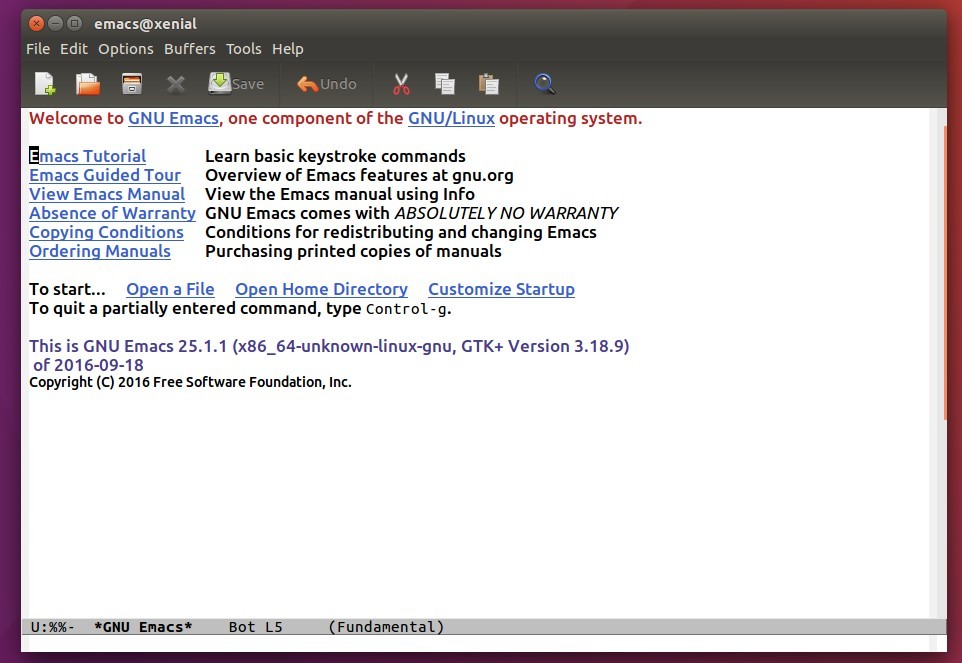This screenshot has height=663, width=962.
Task: Click View Emacs Manual link
Action: (107, 194)
